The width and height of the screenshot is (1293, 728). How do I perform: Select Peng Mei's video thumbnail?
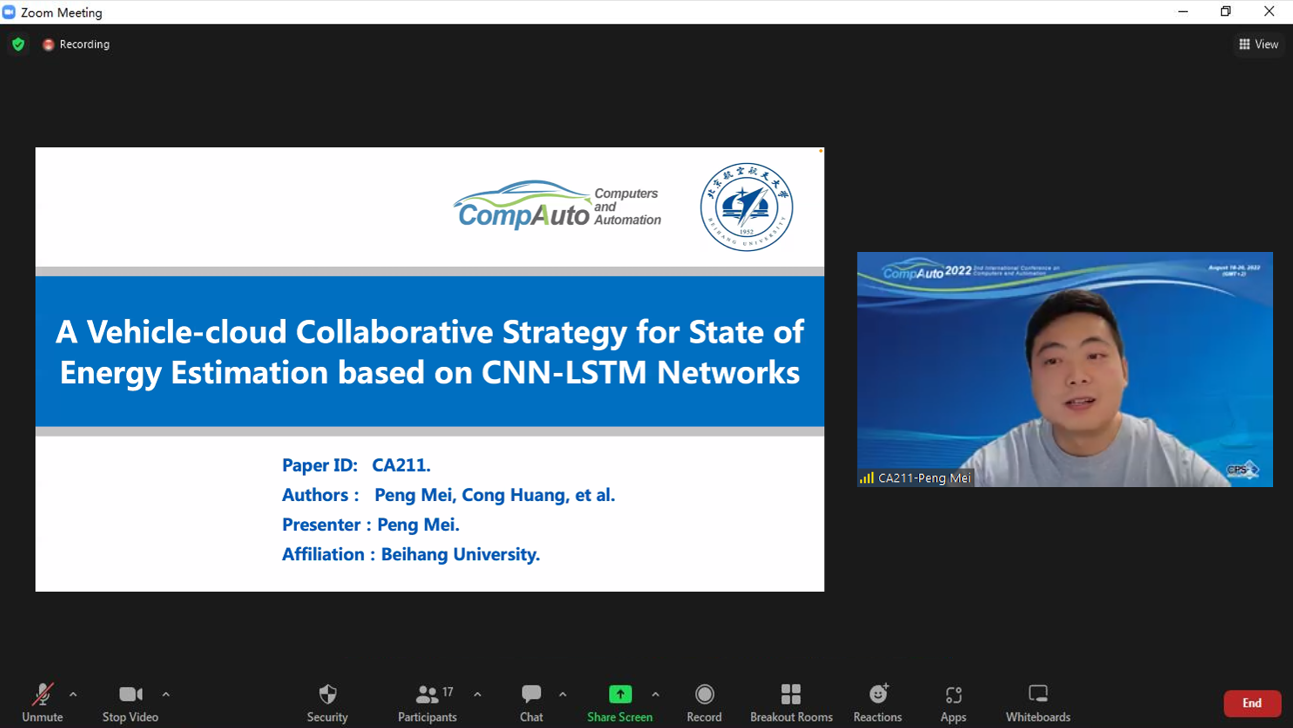coord(1065,369)
